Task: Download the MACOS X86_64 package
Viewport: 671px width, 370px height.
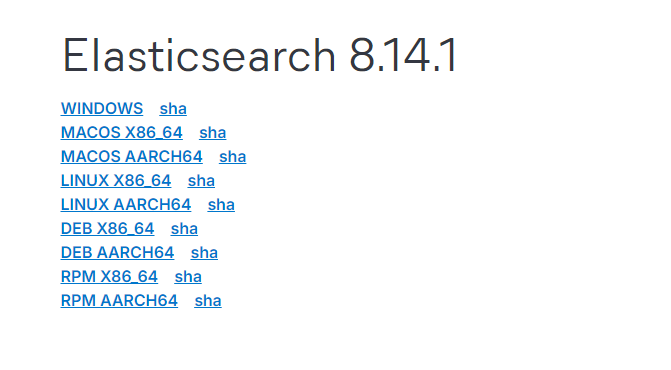Action: (122, 133)
